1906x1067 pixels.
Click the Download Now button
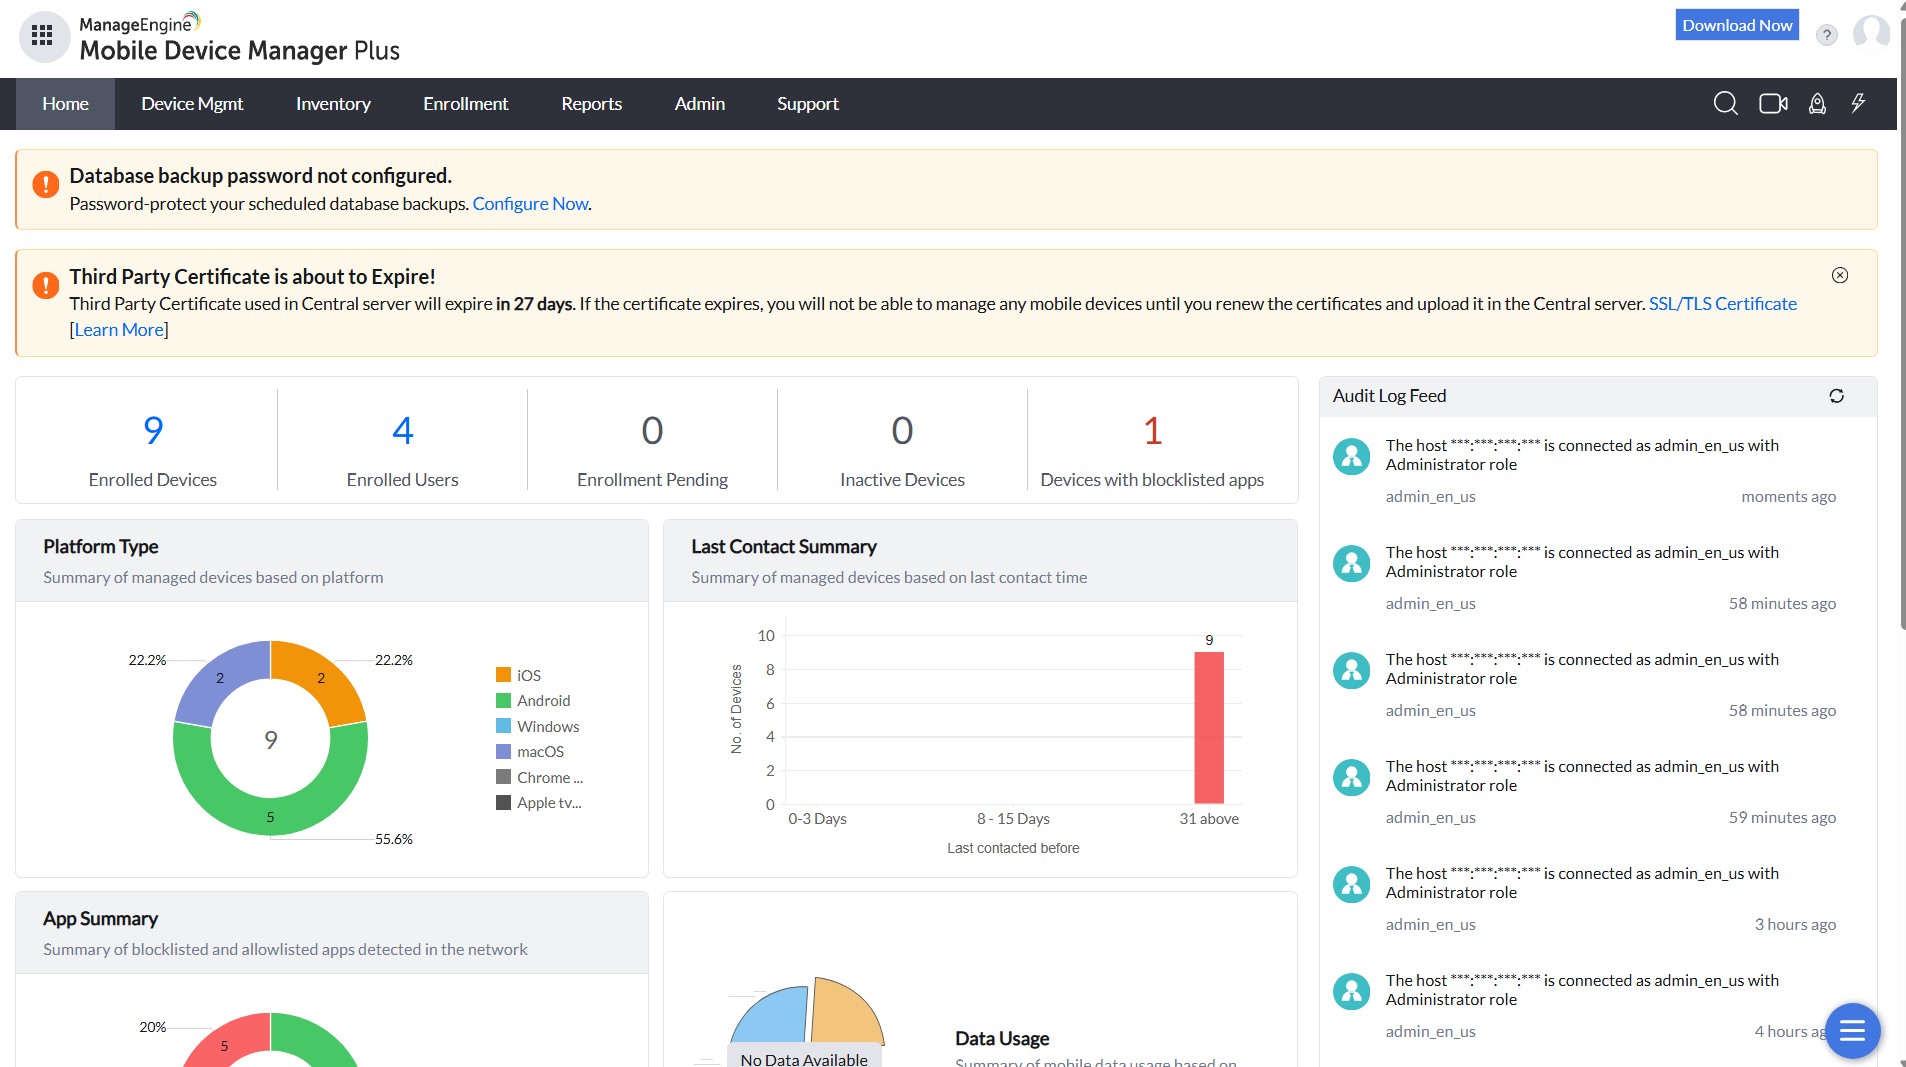[1737, 25]
